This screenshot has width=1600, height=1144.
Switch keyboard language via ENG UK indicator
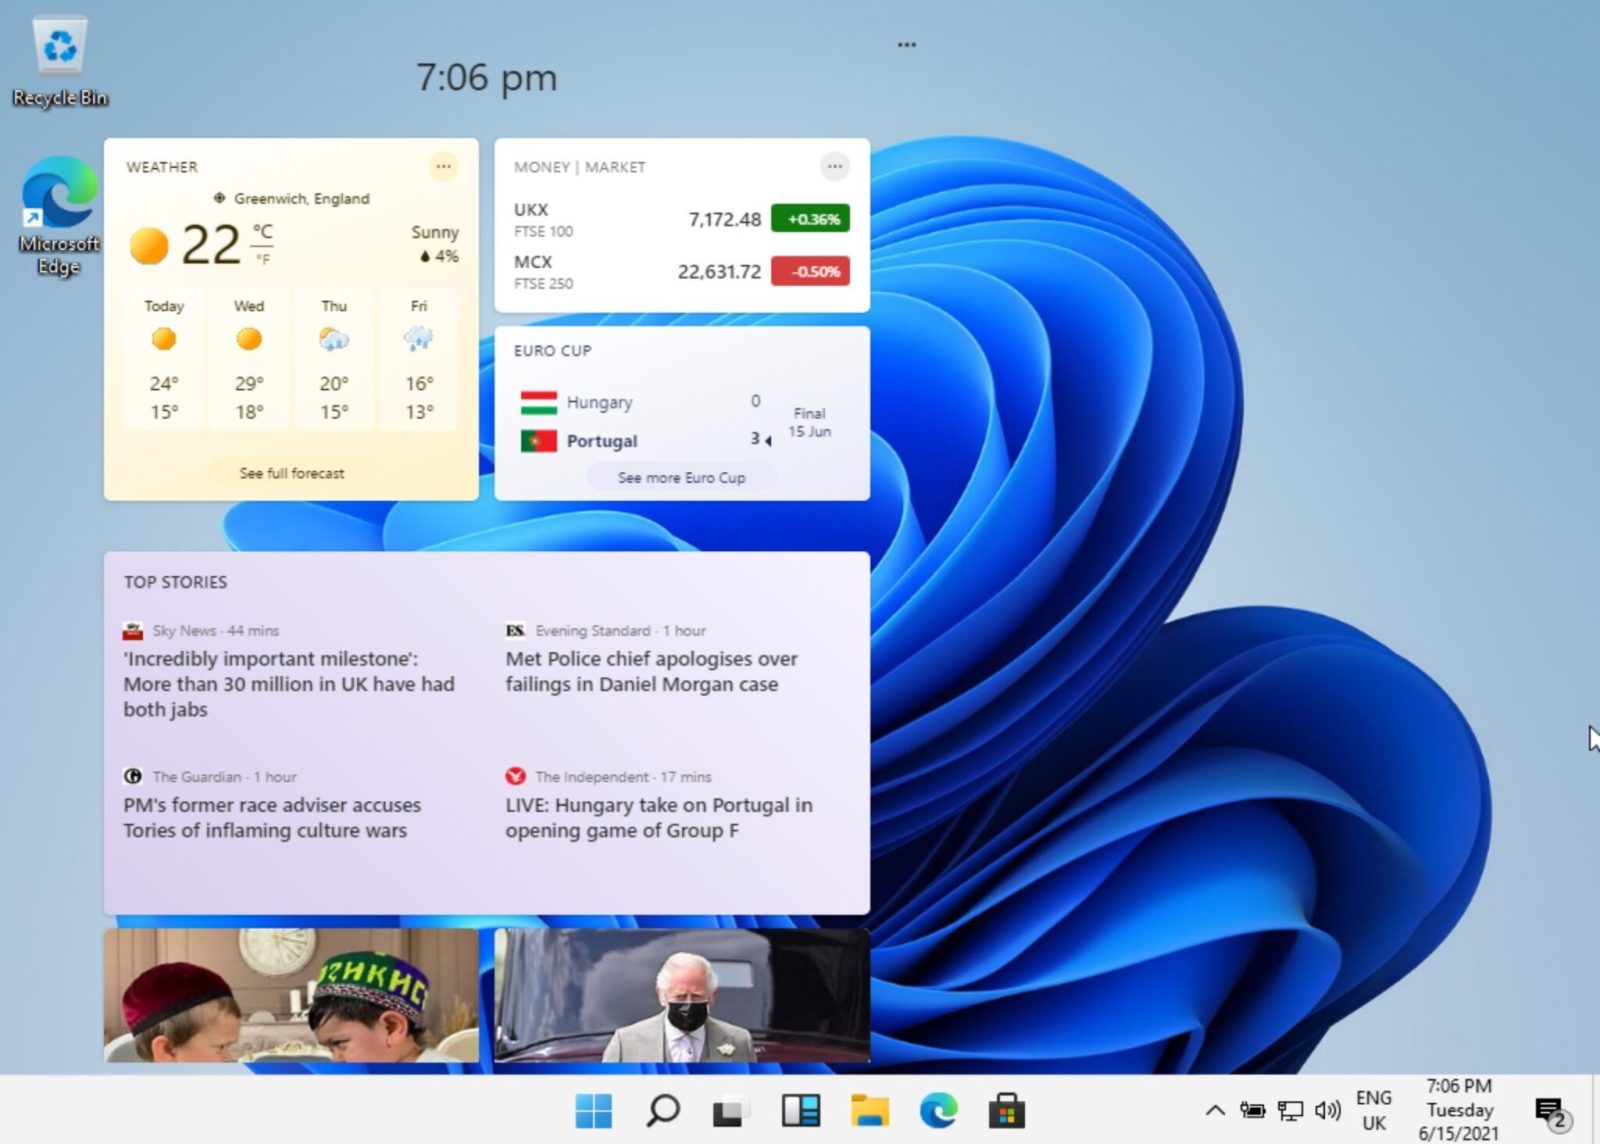pos(1374,1108)
